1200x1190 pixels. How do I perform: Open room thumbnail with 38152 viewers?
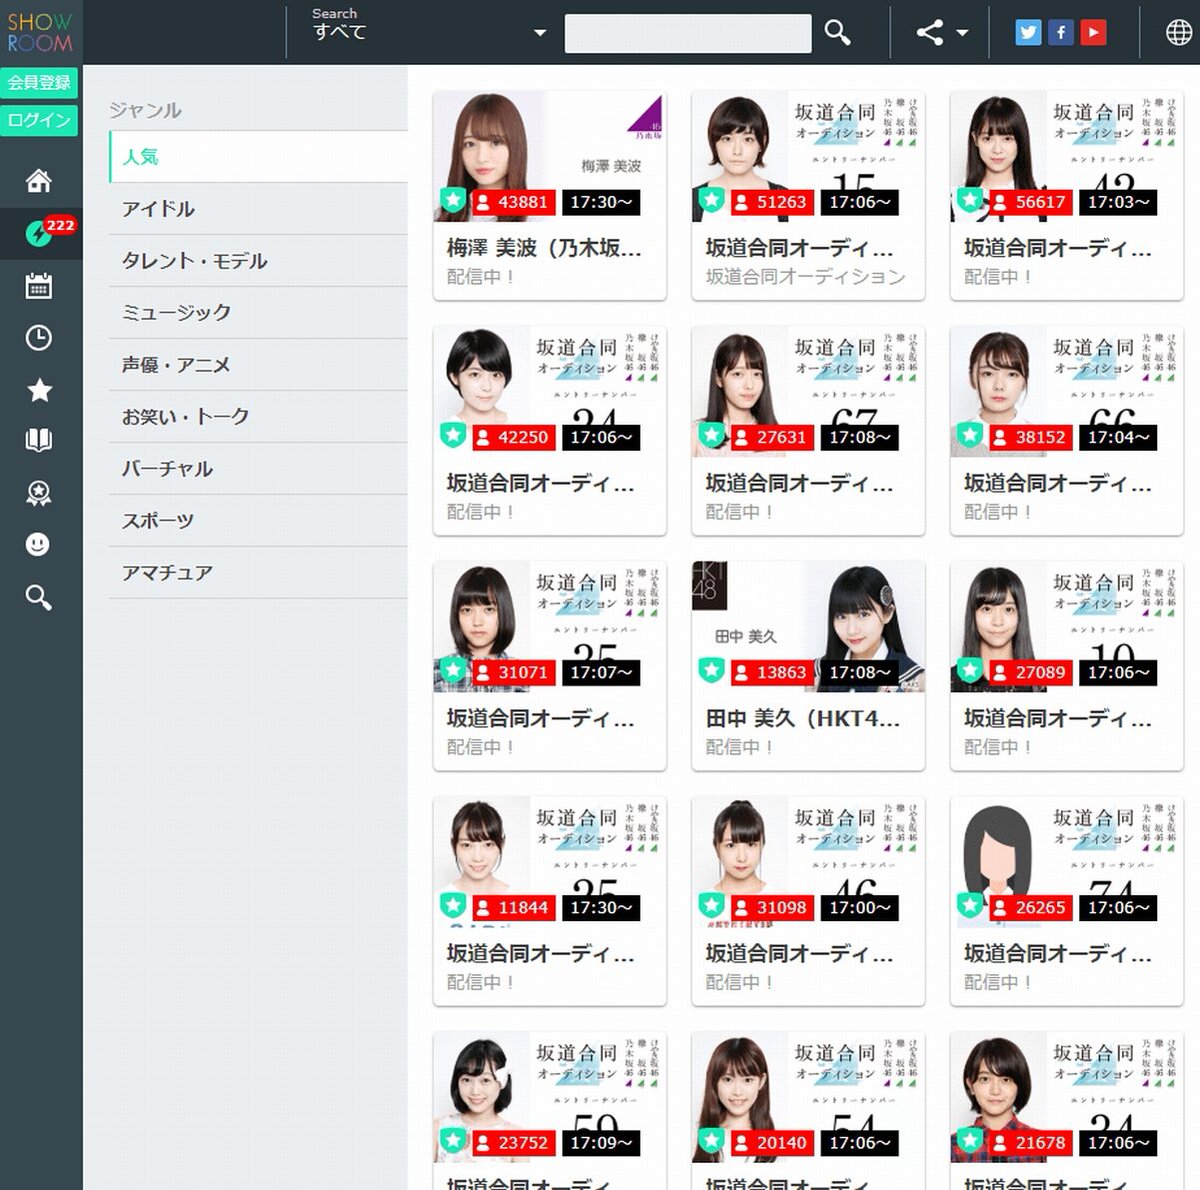pos(1067,391)
